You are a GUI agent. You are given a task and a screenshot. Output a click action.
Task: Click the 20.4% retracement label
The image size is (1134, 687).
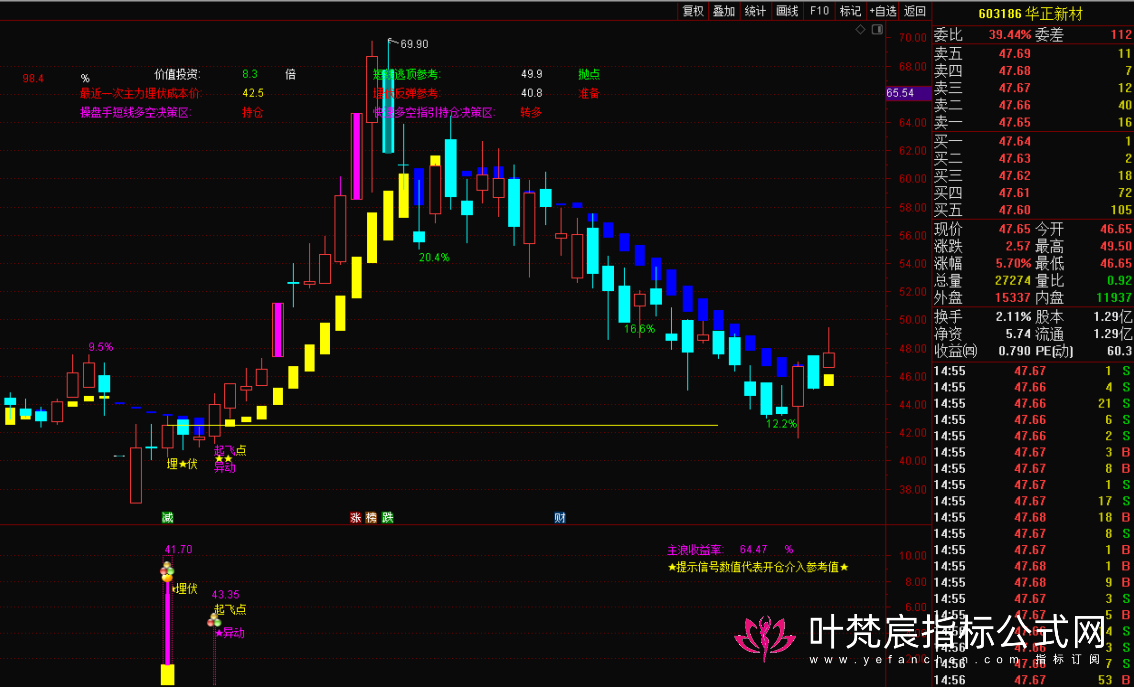pyautogui.click(x=434, y=257)
